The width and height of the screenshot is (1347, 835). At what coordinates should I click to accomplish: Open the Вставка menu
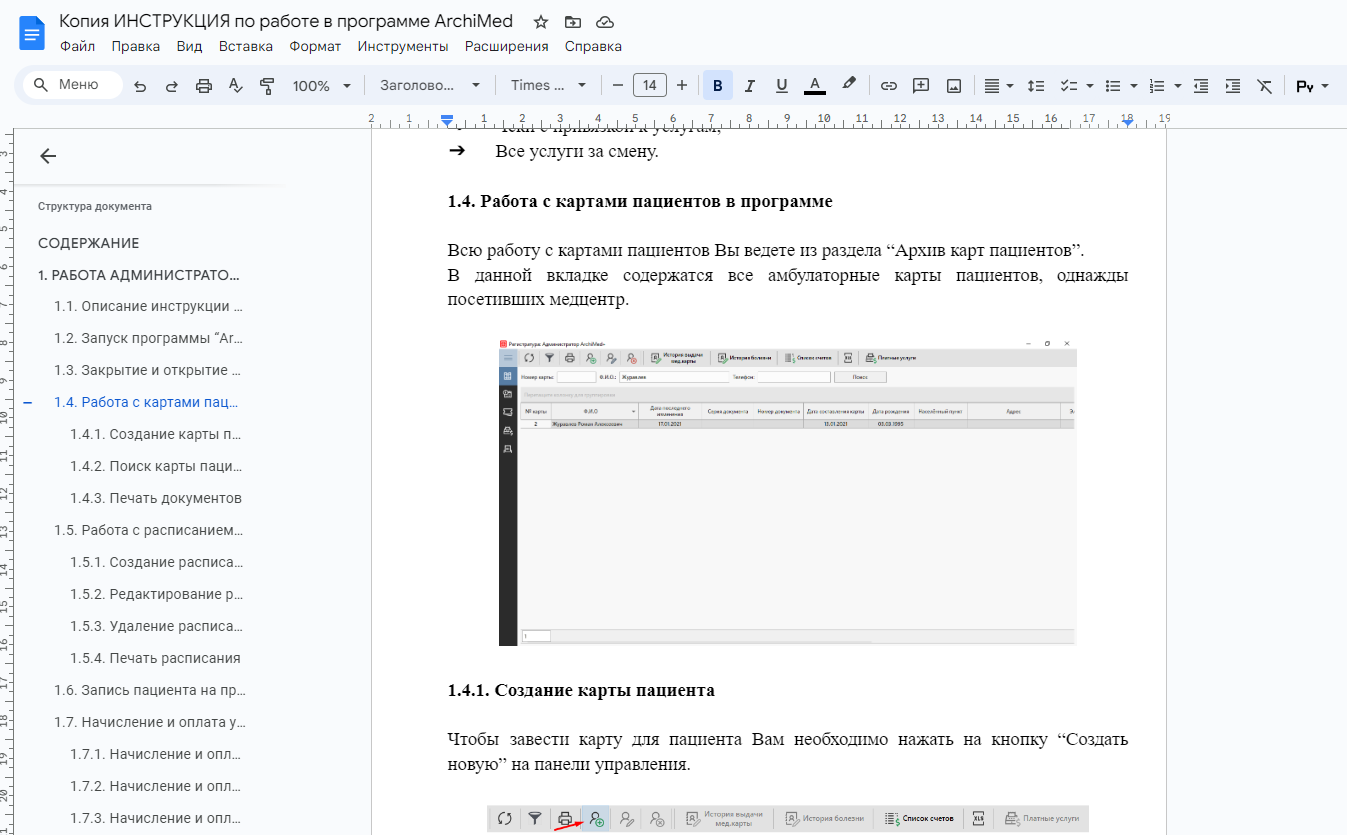[x=246, y=46]
